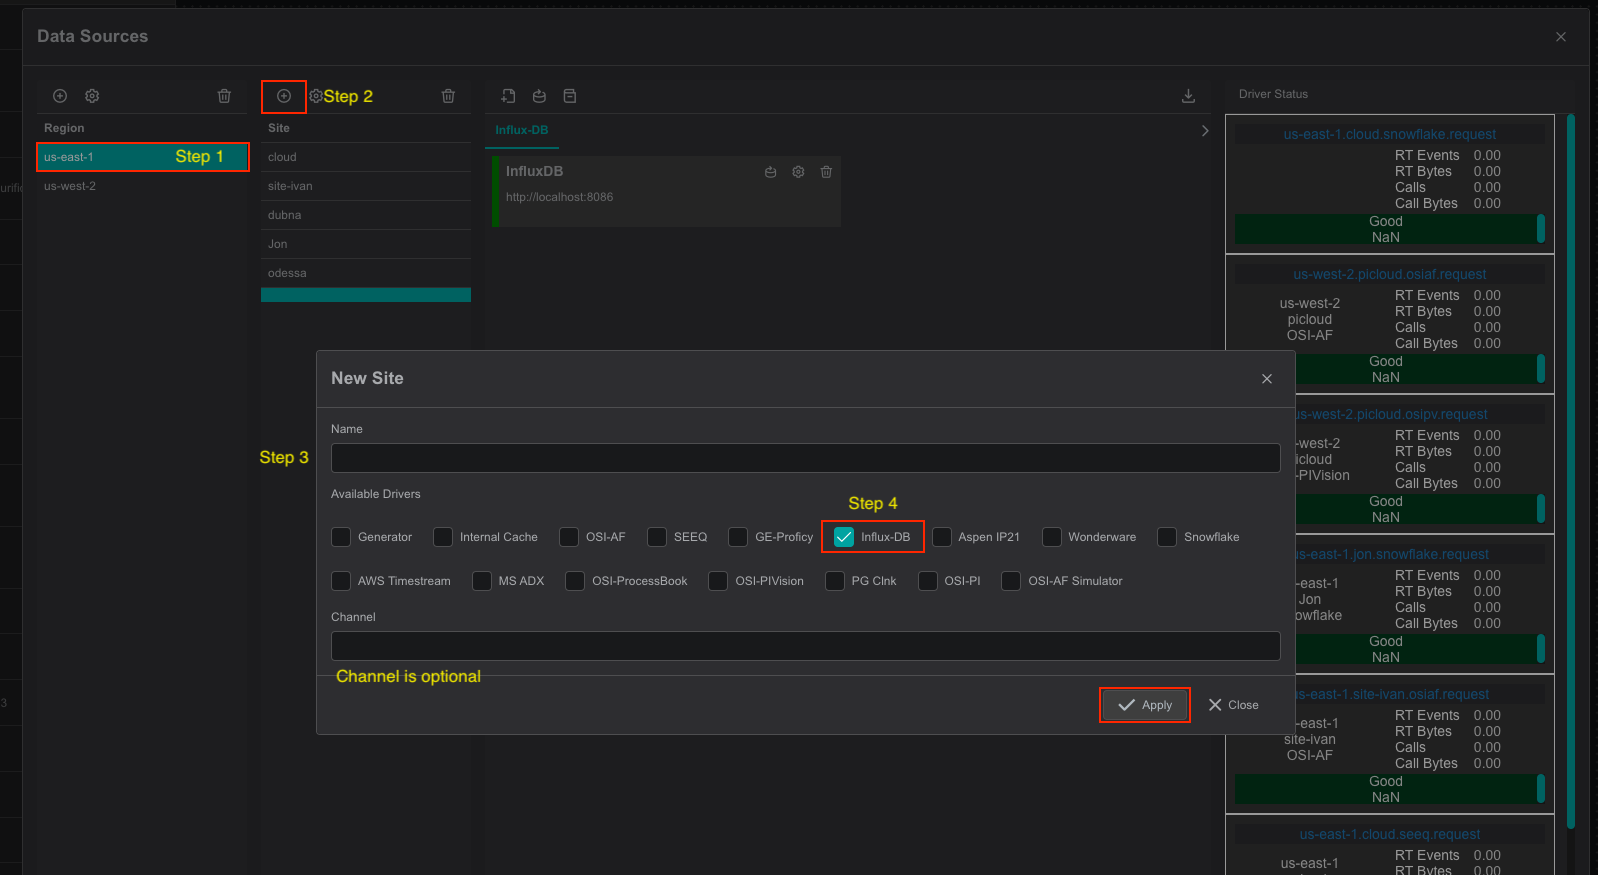1598x875 pixels.
Task: Tick the SEEQ driver checkbox
Action: point(657,537)
